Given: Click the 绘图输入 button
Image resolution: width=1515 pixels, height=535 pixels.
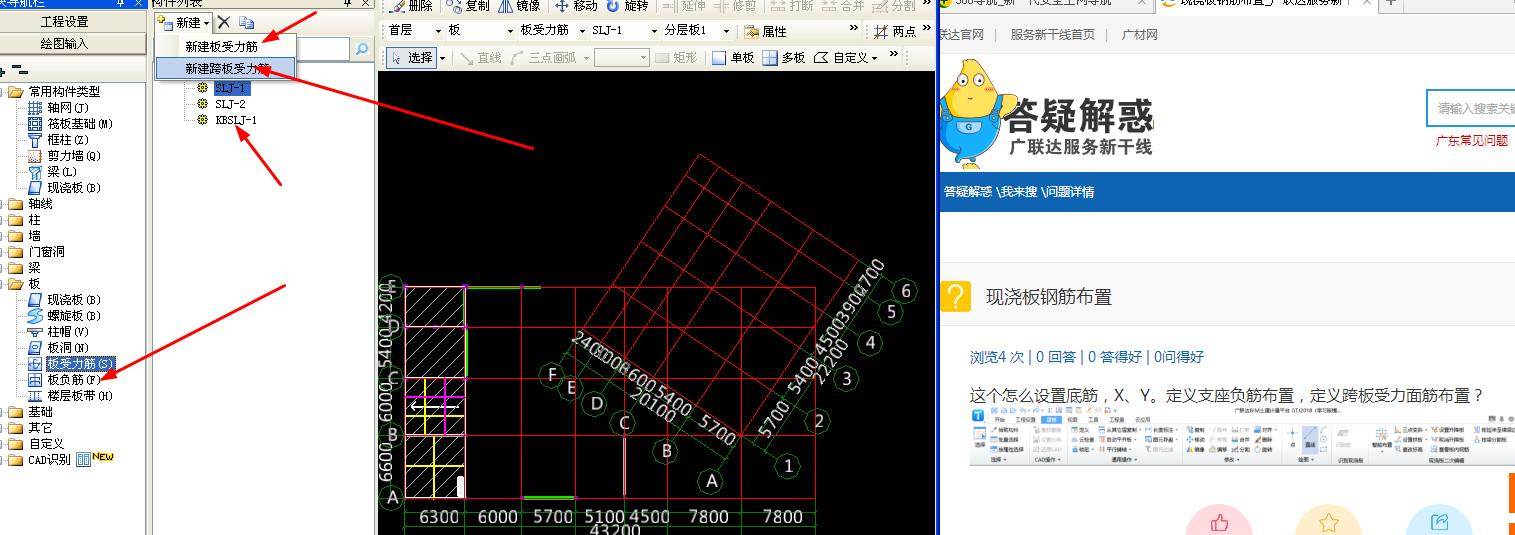Looking at the screenshot, I should pos(64,43).
